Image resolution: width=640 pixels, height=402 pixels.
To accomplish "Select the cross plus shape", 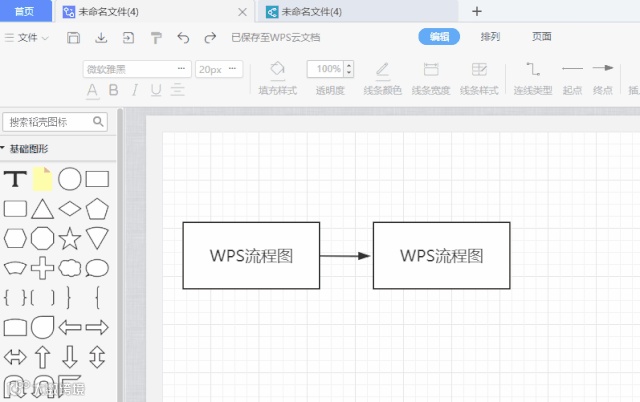I will point(42,268).
